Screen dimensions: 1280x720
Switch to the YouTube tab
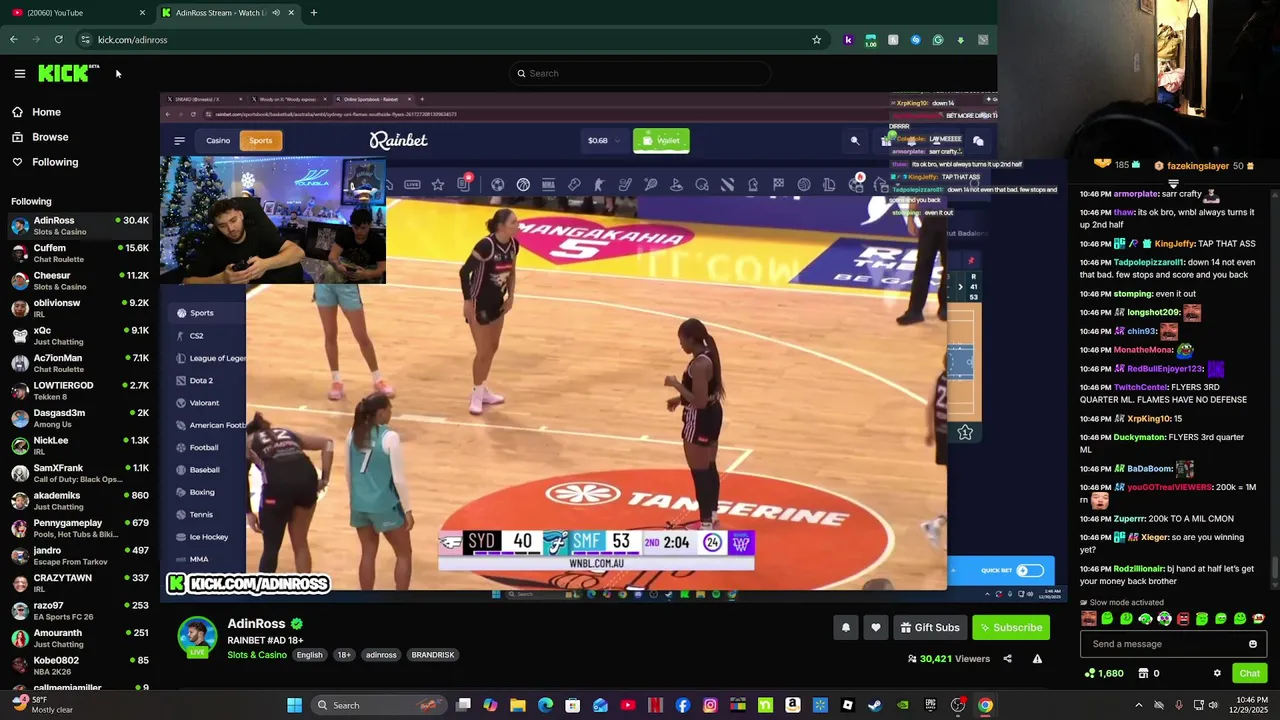coord(76,13)
